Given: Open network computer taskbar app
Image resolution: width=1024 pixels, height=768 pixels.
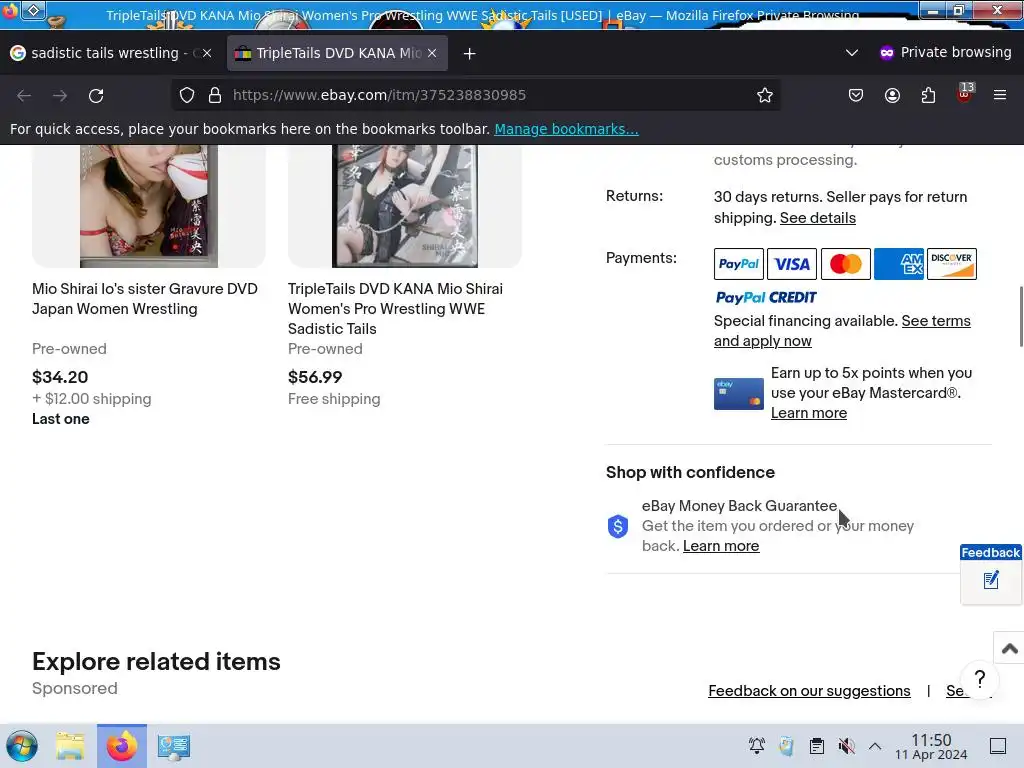Looking at the screenshot, I should click(x=174, y=746).
